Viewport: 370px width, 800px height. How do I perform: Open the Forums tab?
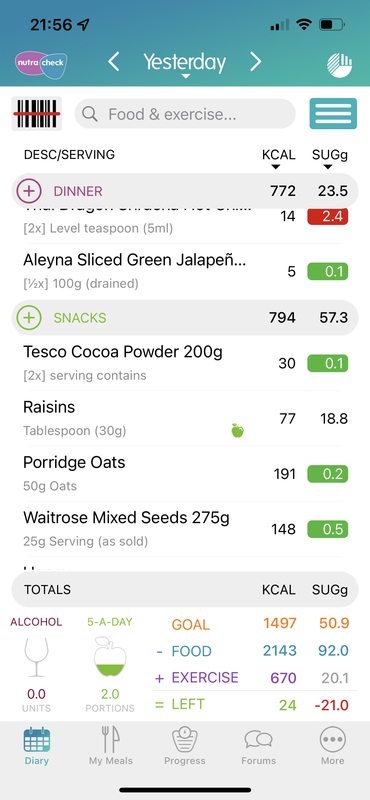click(x=259, y=745)
